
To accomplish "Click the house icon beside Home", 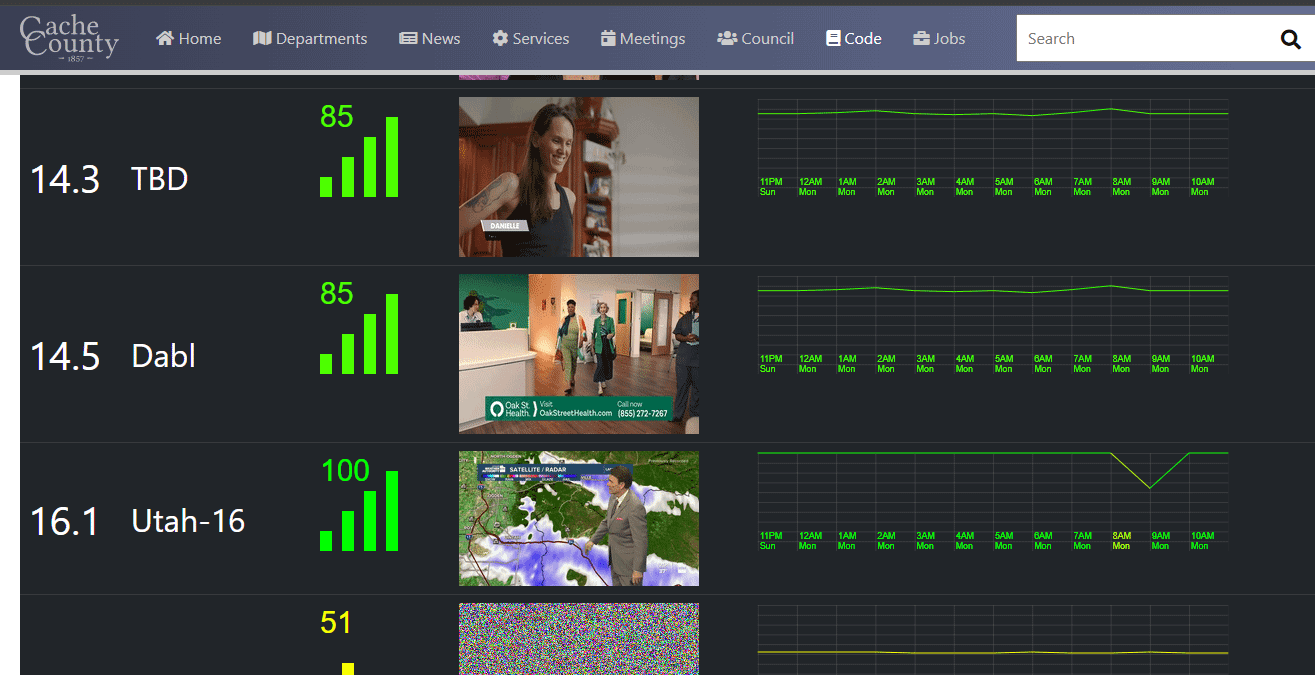I will (x=165, y=38).
